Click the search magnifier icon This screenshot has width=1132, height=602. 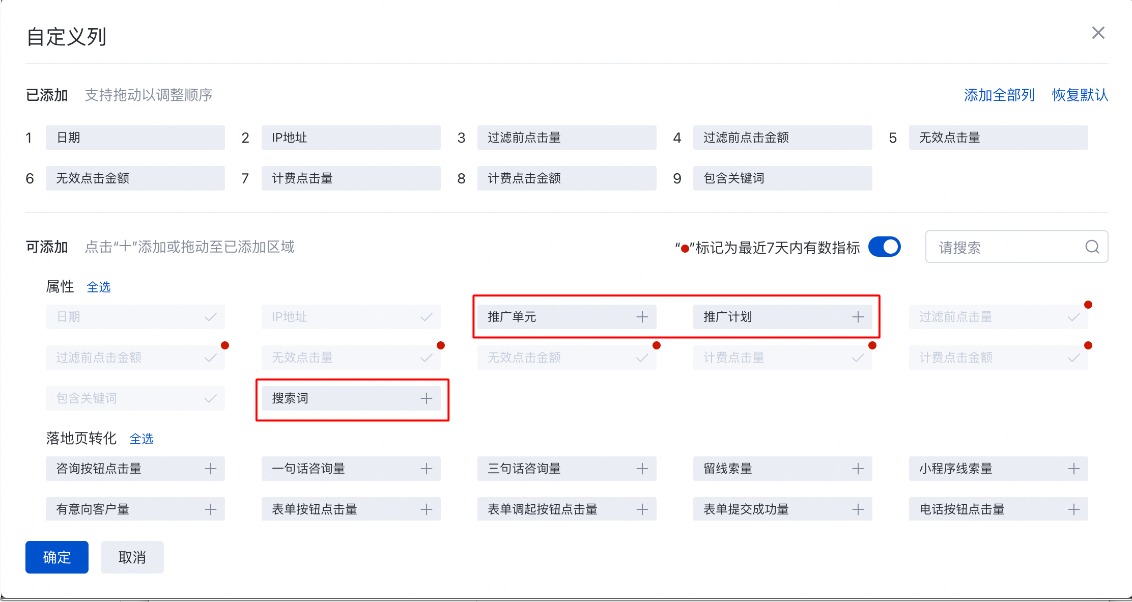coord(1093,247)
